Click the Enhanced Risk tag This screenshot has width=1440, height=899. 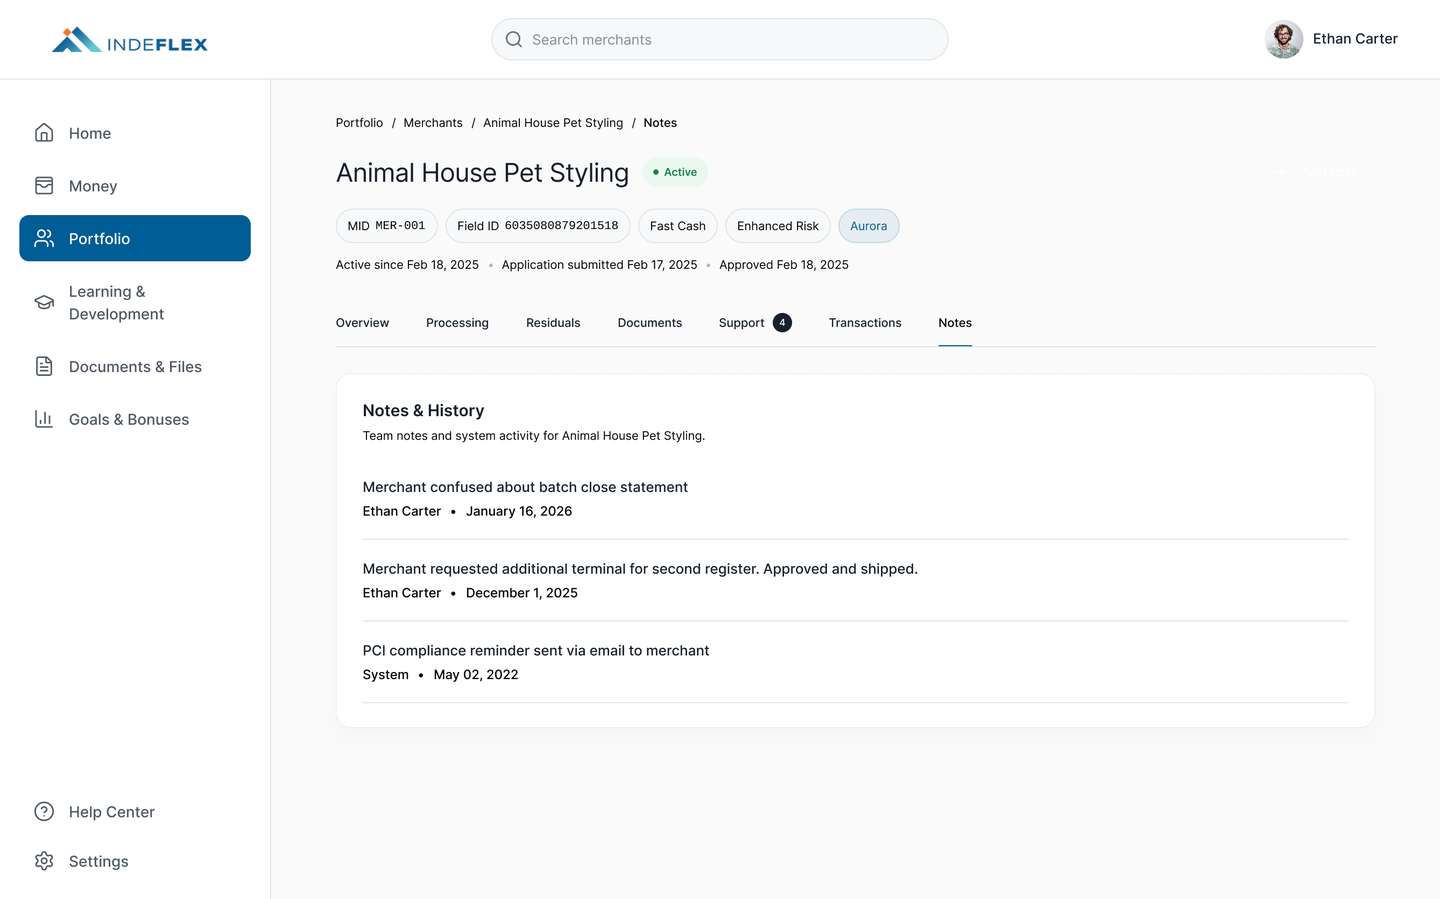point(778,226)
